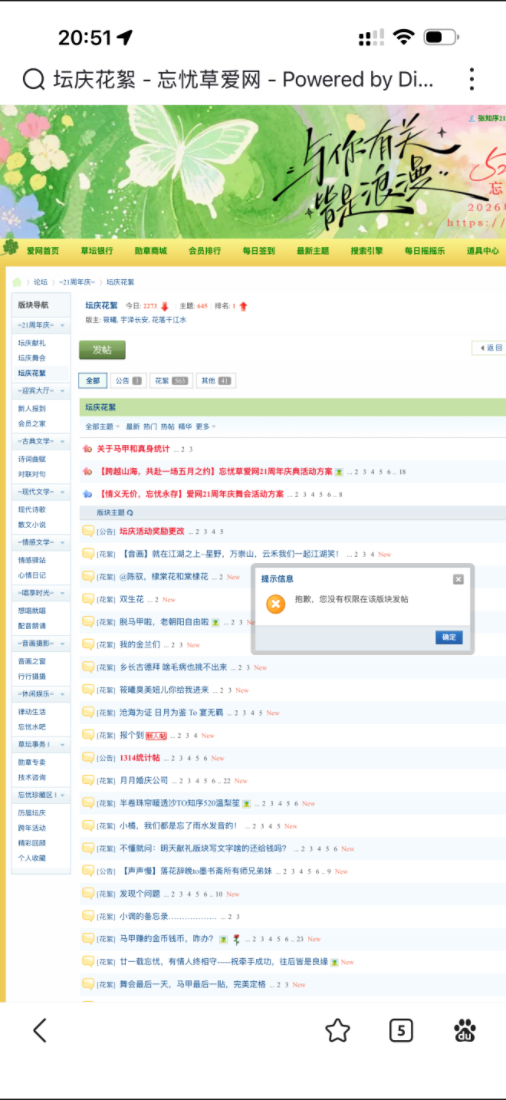Go back with the bottom arrow
Viewport: 506px width, 1100px height.
click(x=40, y=1030)
